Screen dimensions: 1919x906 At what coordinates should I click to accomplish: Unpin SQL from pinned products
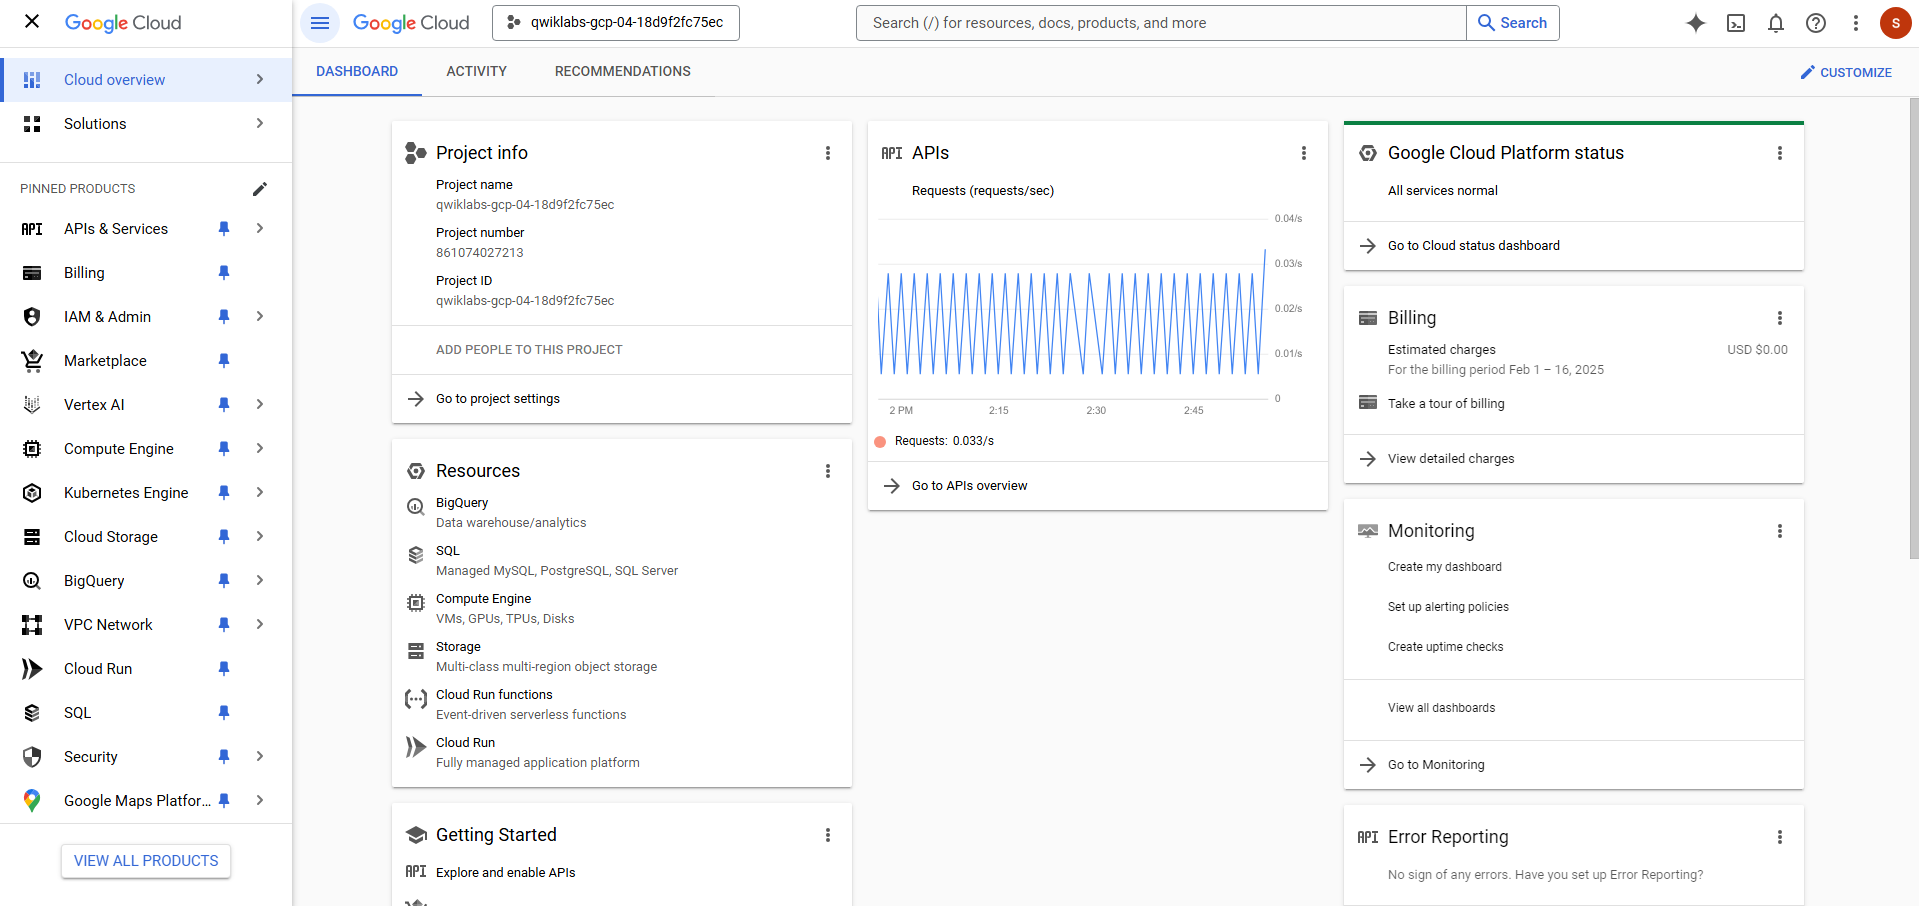(x=224, y=713)
